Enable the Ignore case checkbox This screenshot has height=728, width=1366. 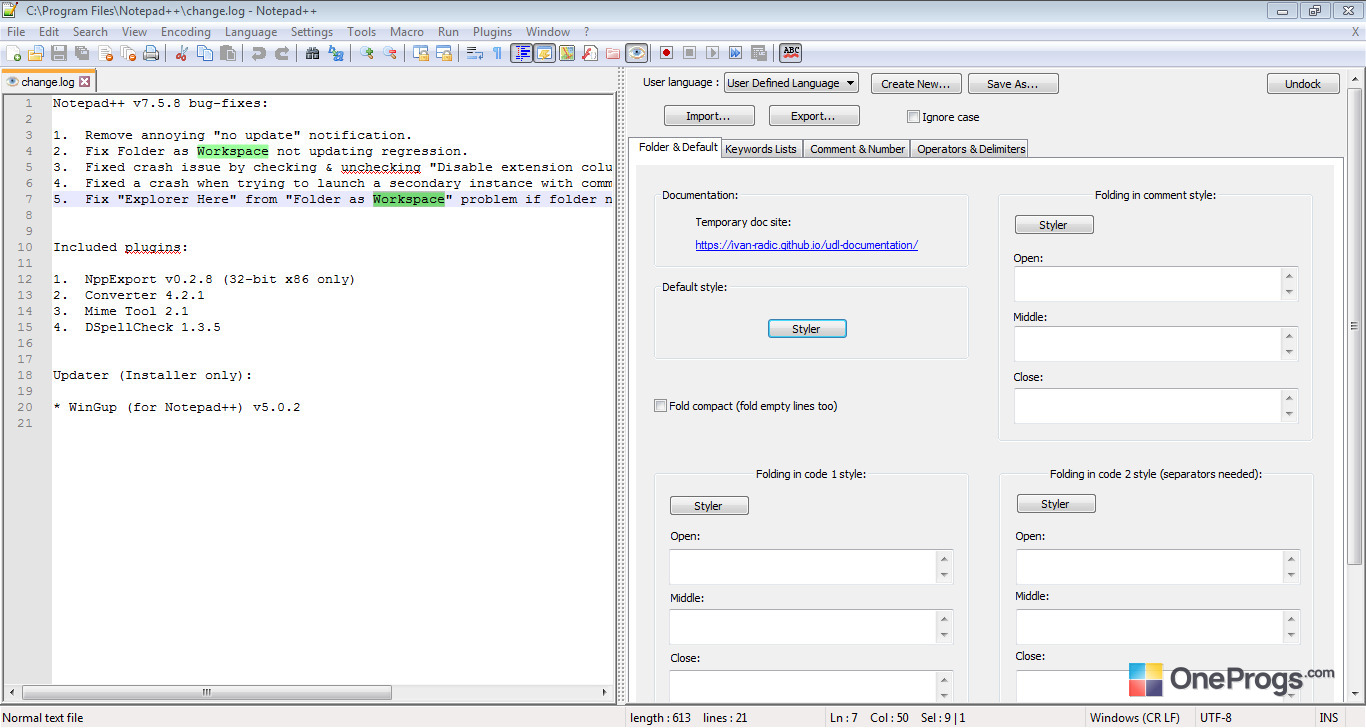[x=913, y=117]
